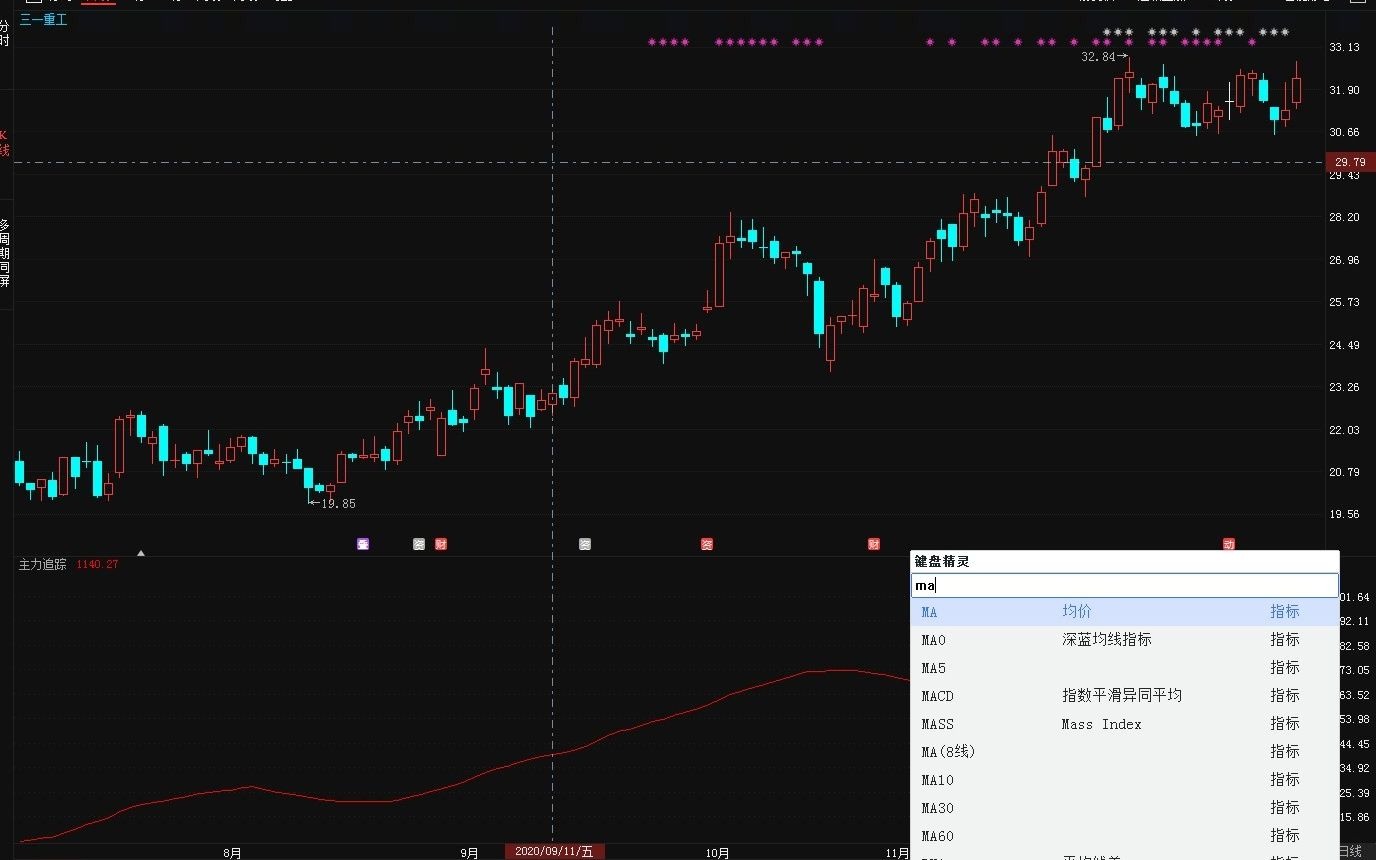Screen dimensions: 1376x860
Task: Switch to the 分时 view tab
Action: tap(5, 33)
